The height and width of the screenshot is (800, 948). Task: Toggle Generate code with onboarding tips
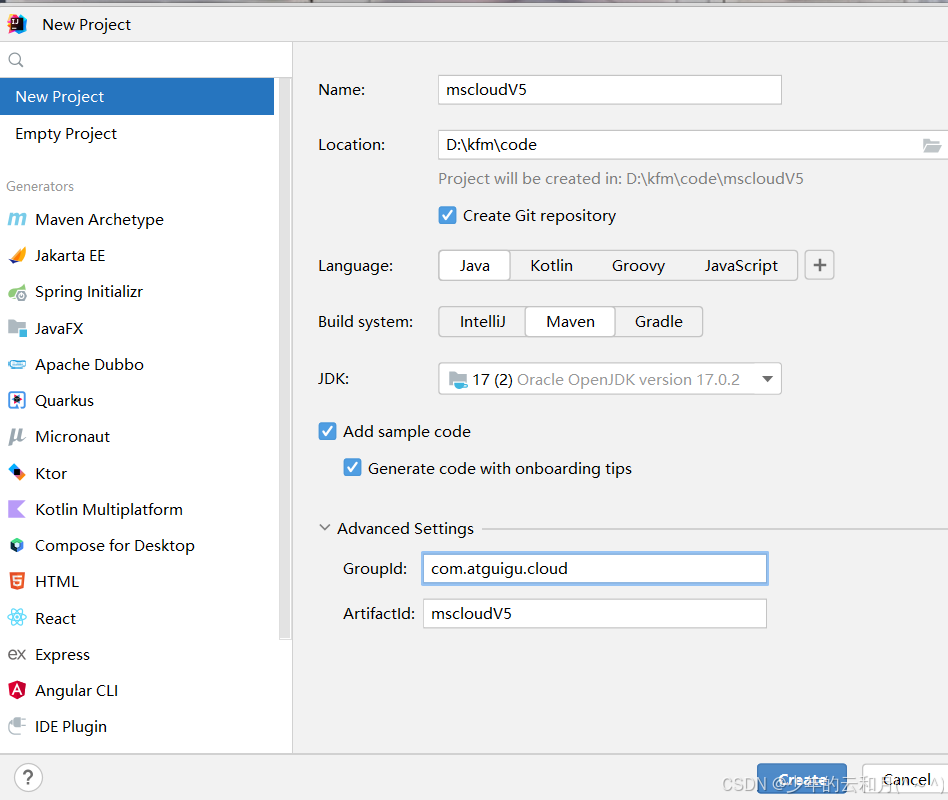352,468
